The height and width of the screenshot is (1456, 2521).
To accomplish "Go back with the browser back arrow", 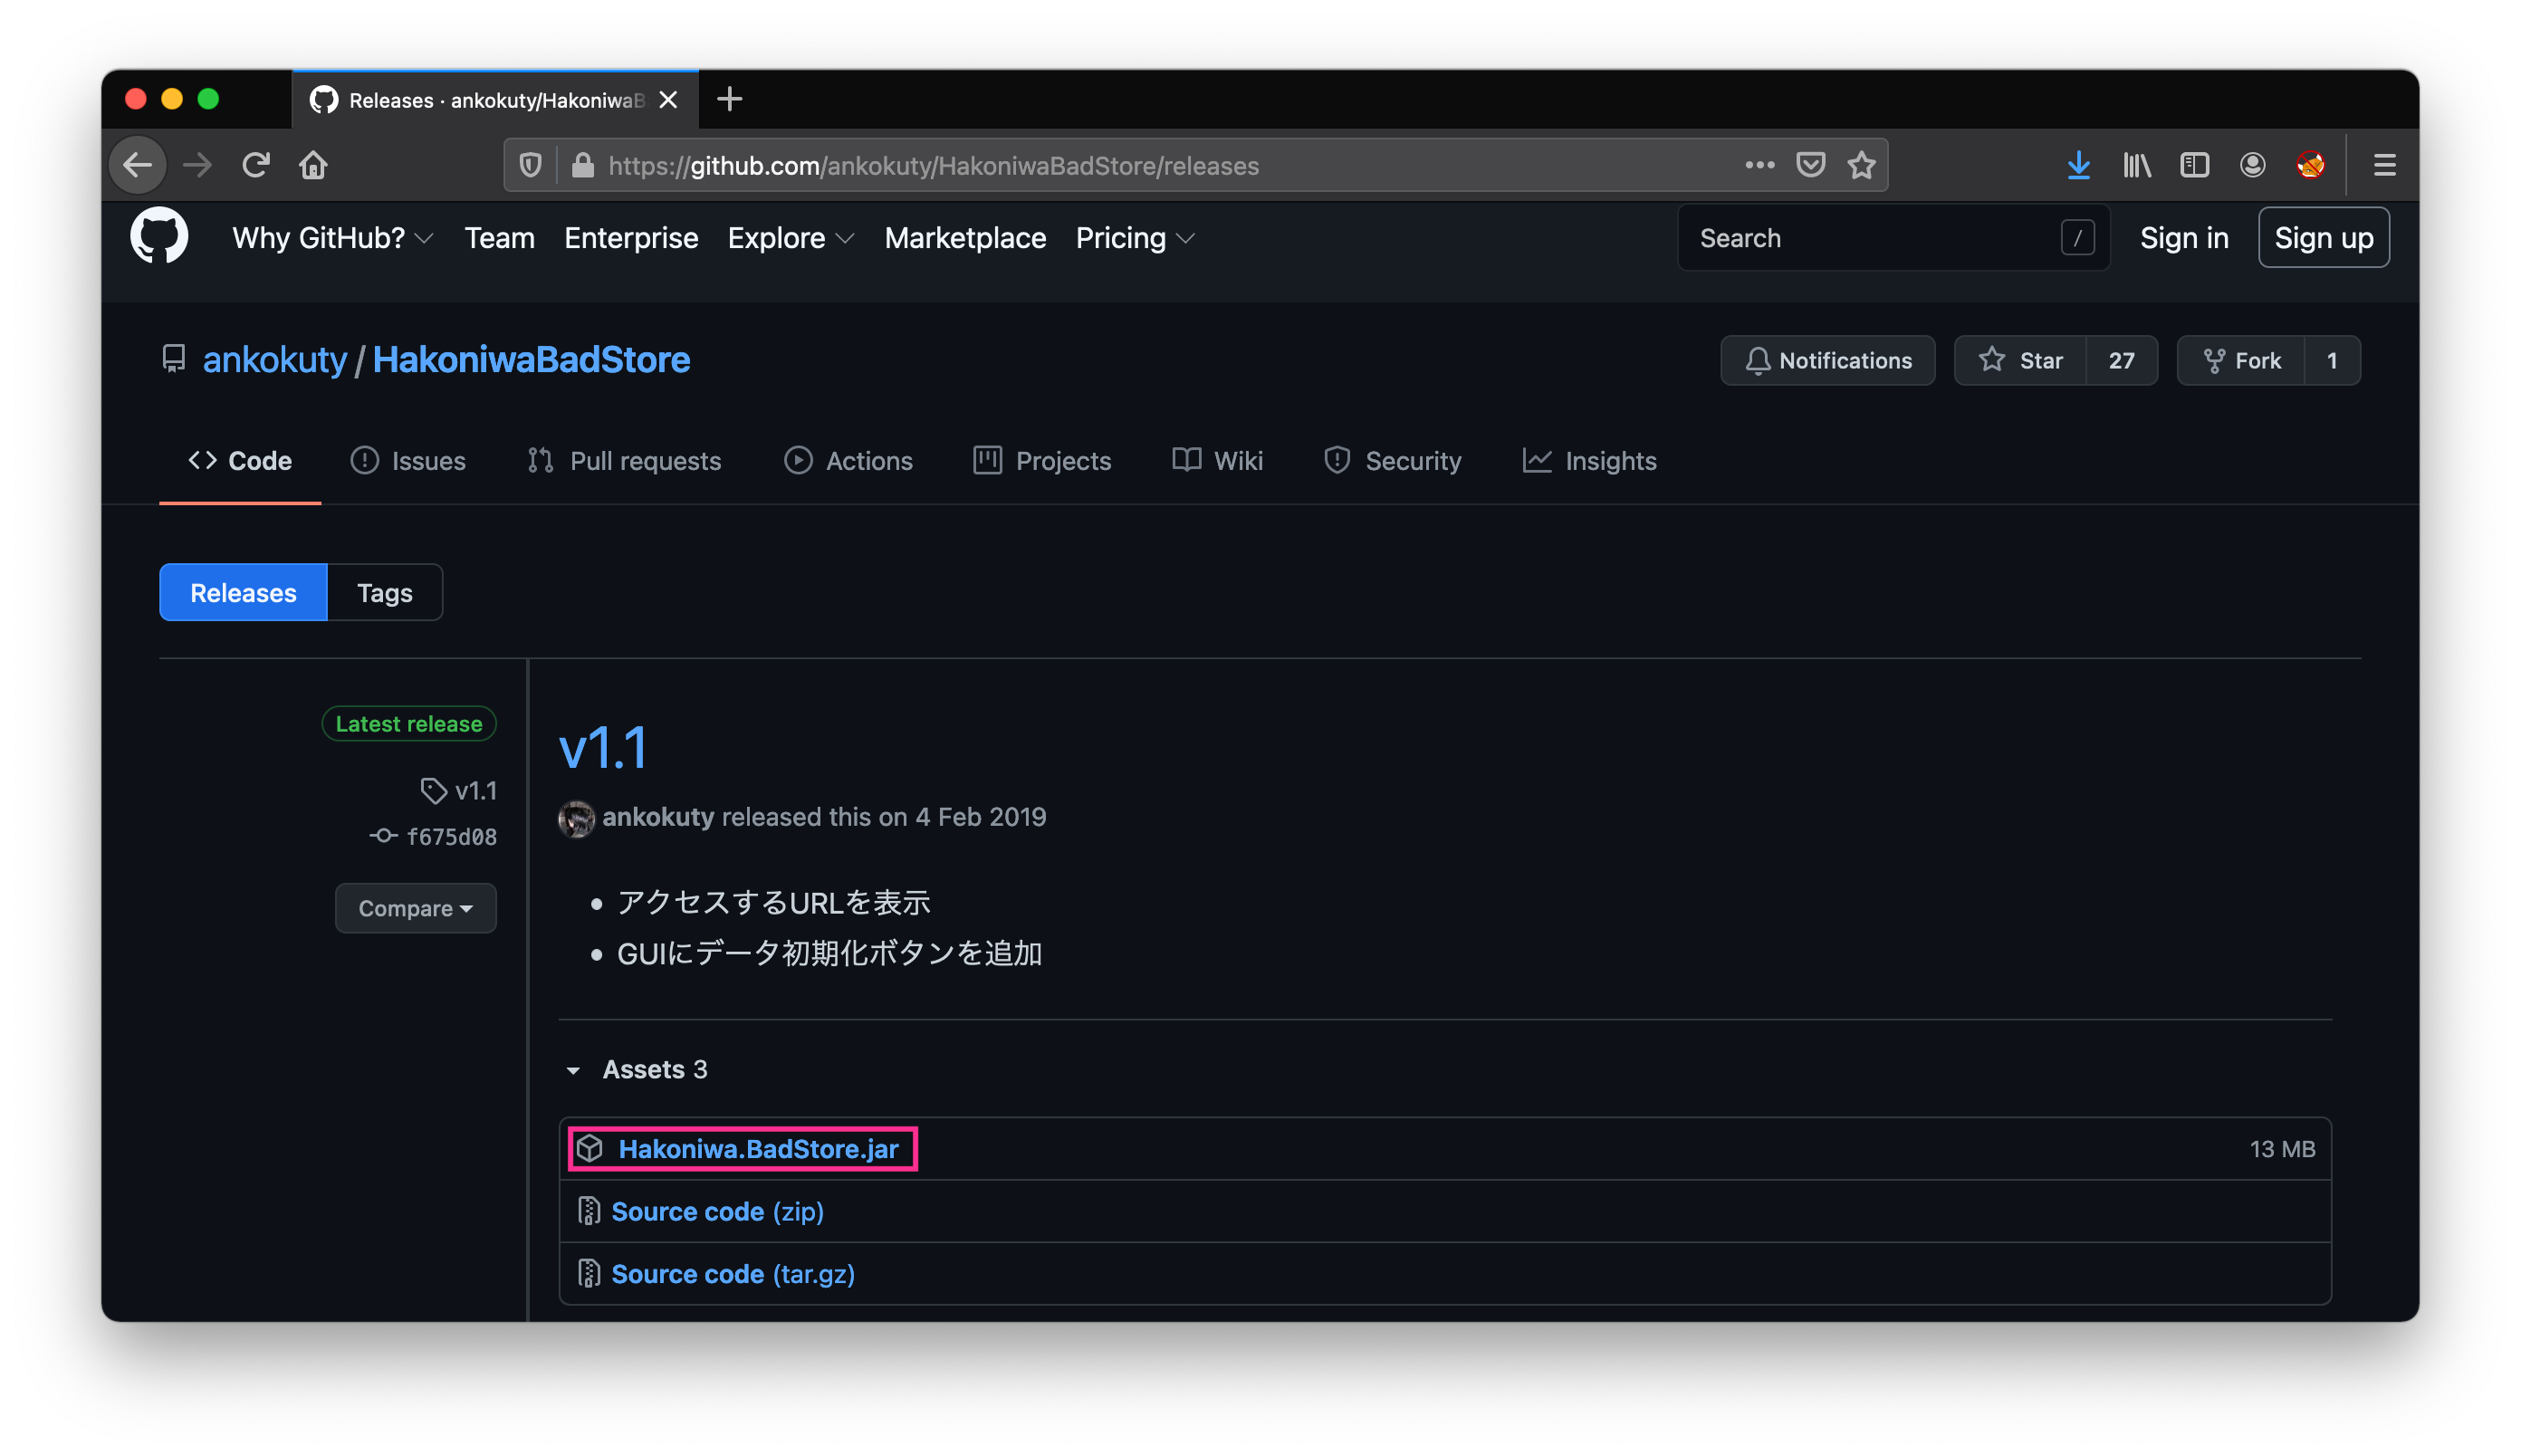I will pos(137,165).
